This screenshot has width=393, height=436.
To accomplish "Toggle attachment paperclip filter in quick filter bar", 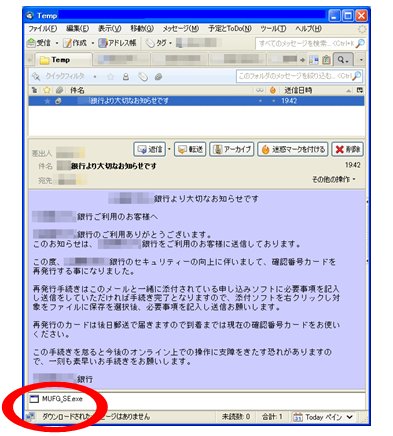I will point(143,77).
